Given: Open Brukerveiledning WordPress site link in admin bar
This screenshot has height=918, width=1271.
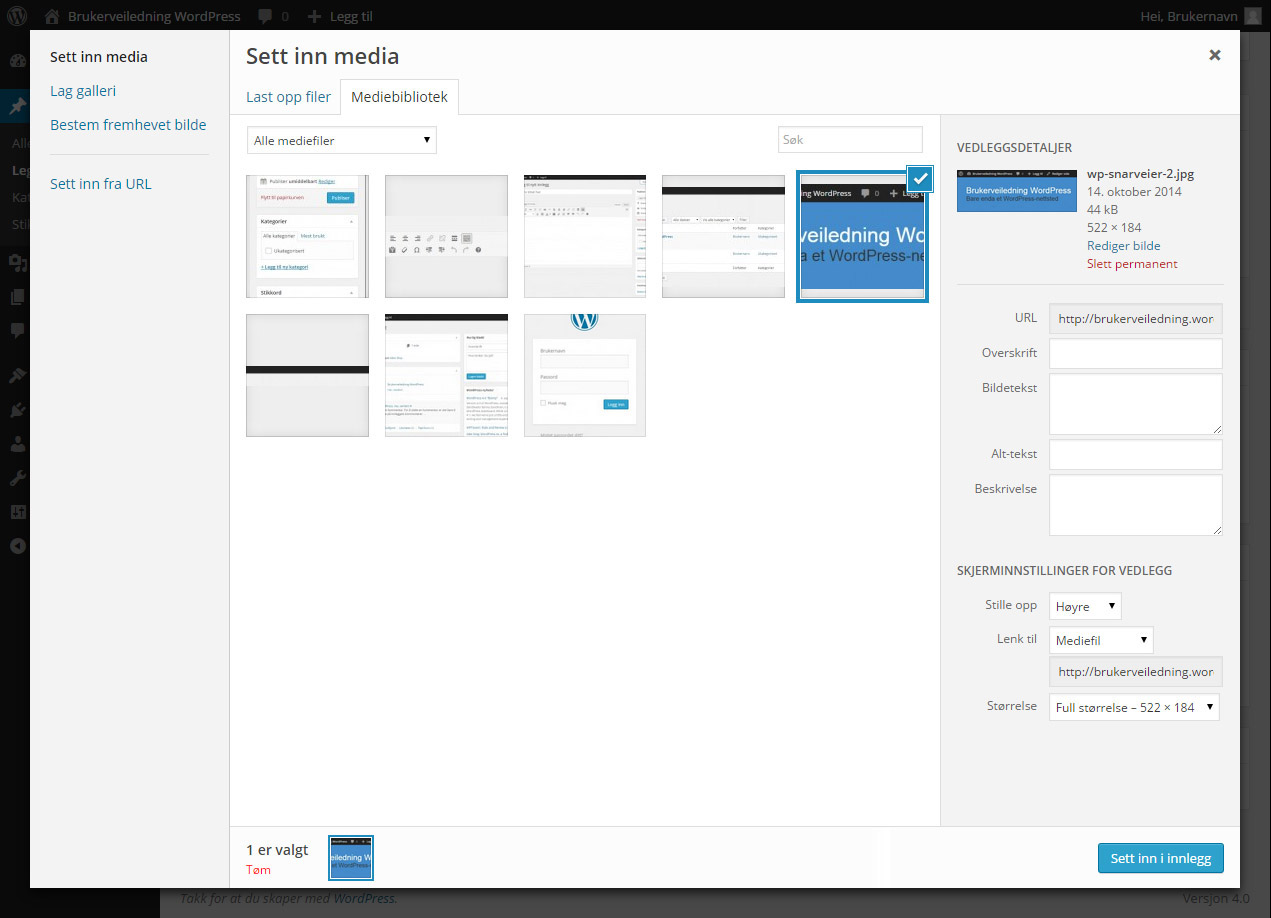Looking at the screenshot, I should [154, 16].
